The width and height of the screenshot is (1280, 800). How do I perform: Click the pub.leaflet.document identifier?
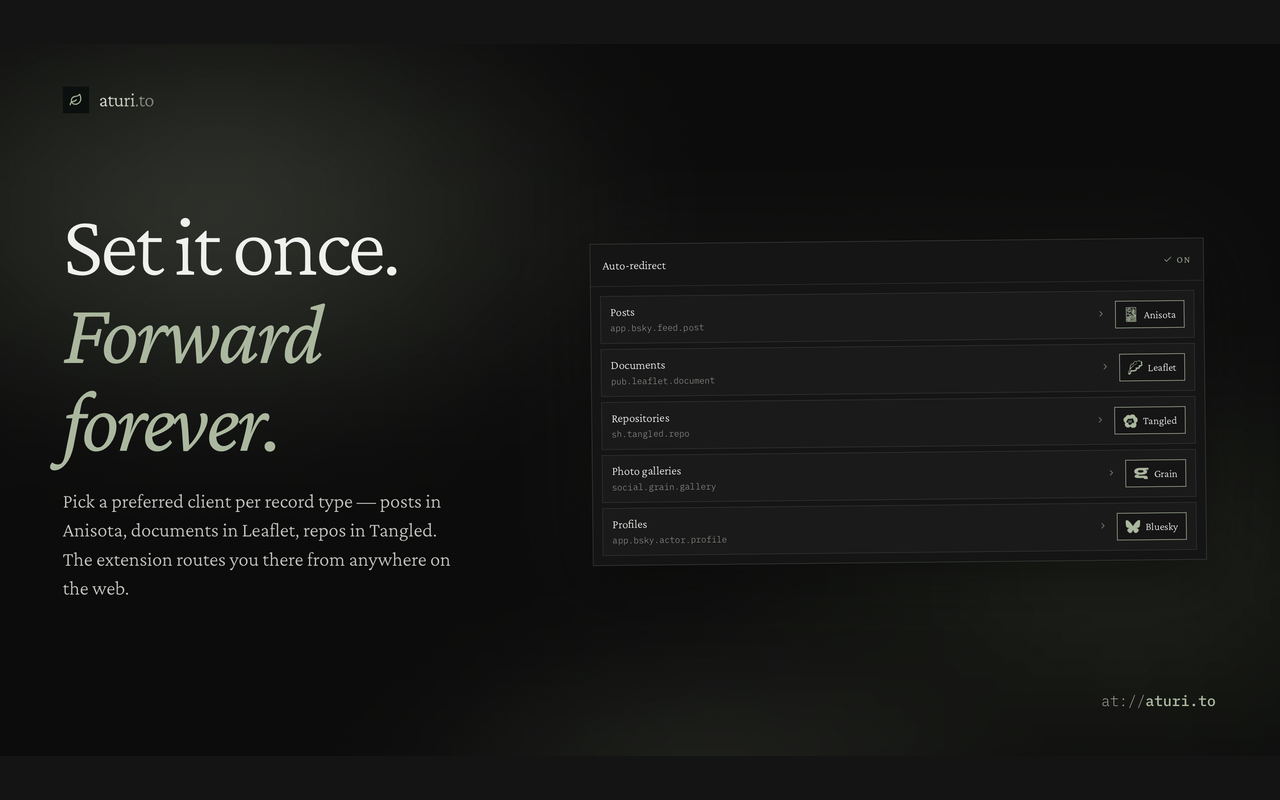663,381
